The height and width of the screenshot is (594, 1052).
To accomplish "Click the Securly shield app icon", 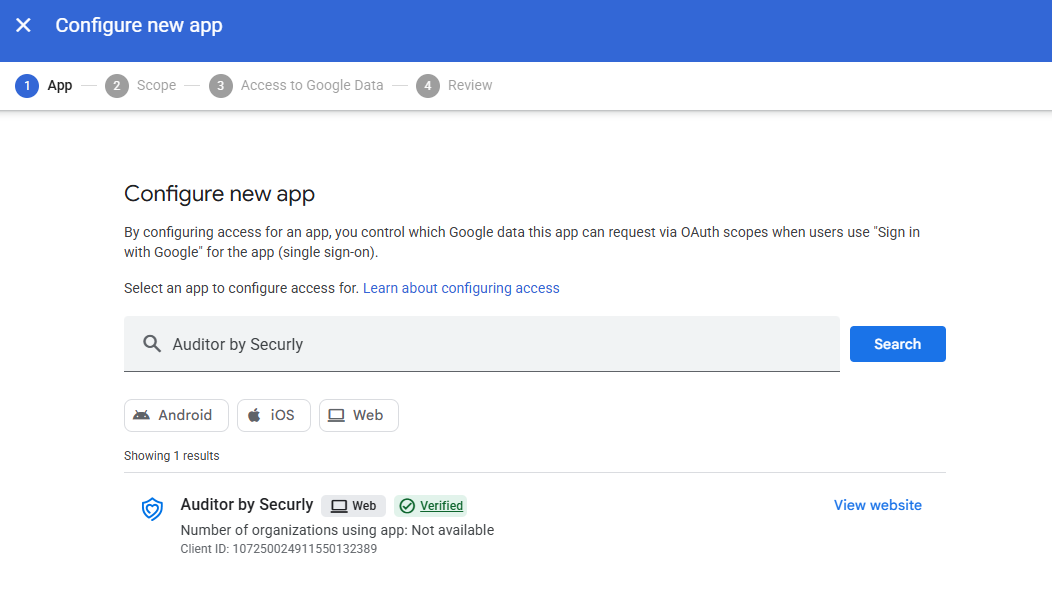I will [x=152, y=509].
